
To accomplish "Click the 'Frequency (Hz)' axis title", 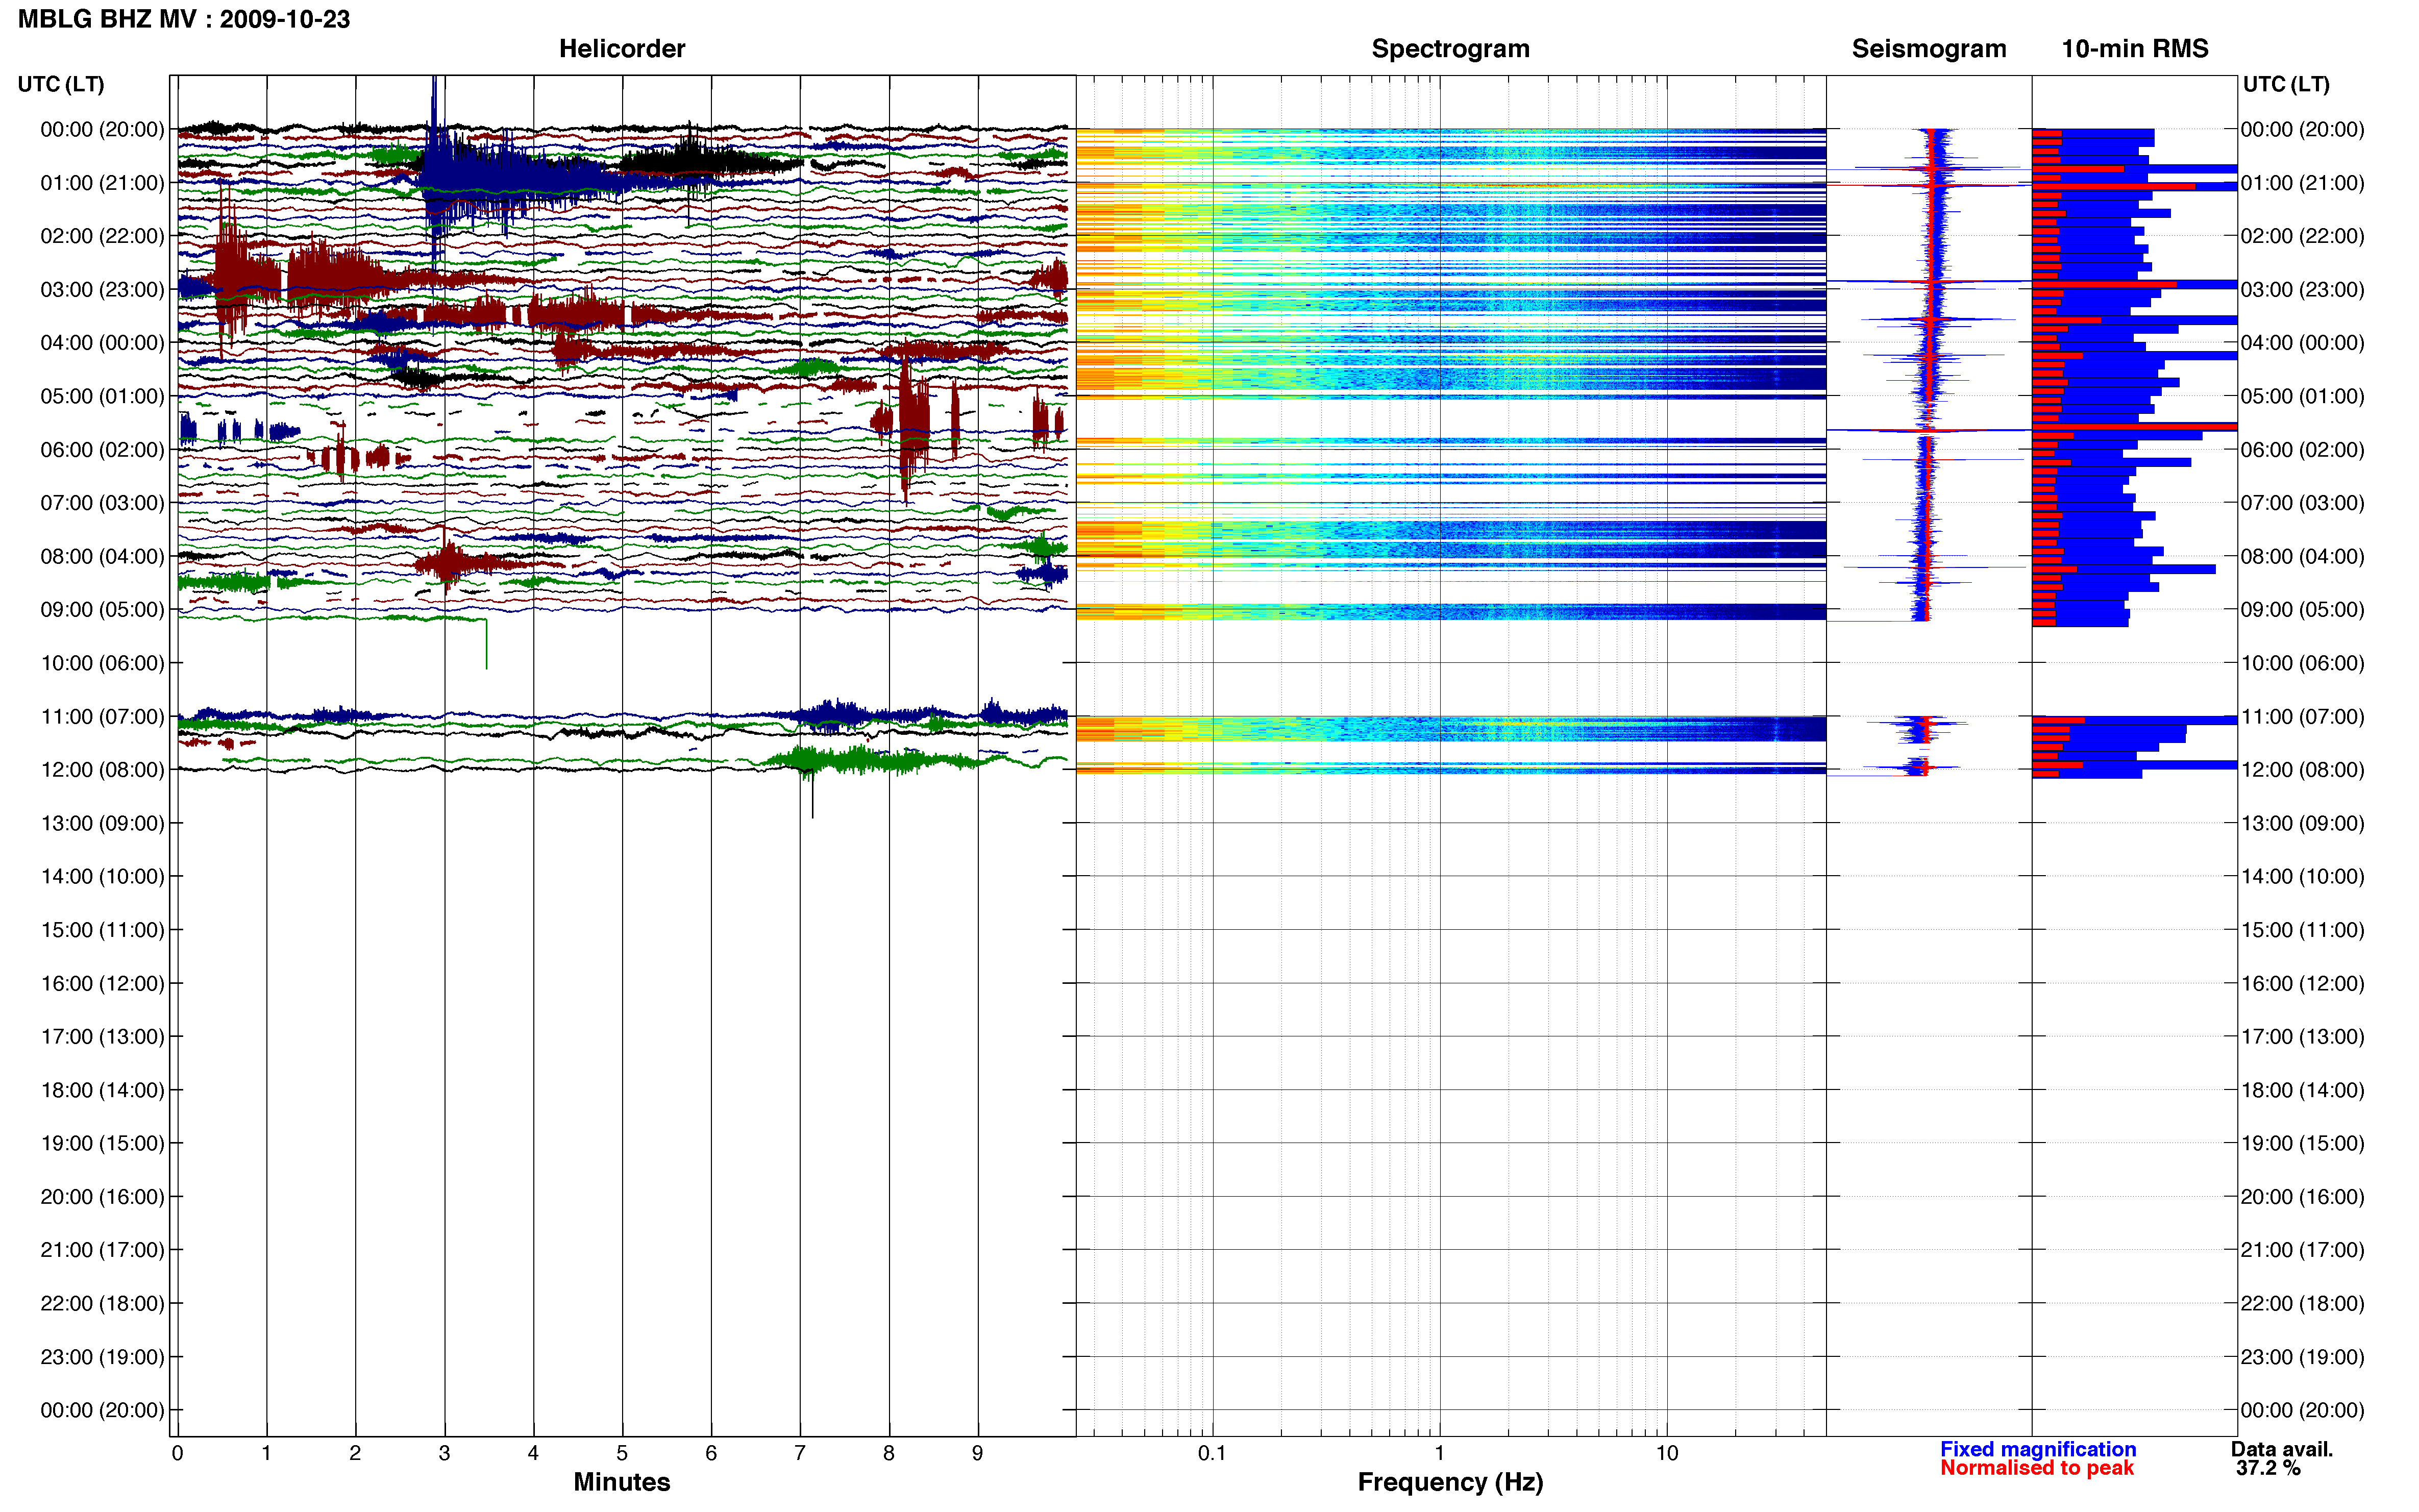I will coord(1450,1482).
